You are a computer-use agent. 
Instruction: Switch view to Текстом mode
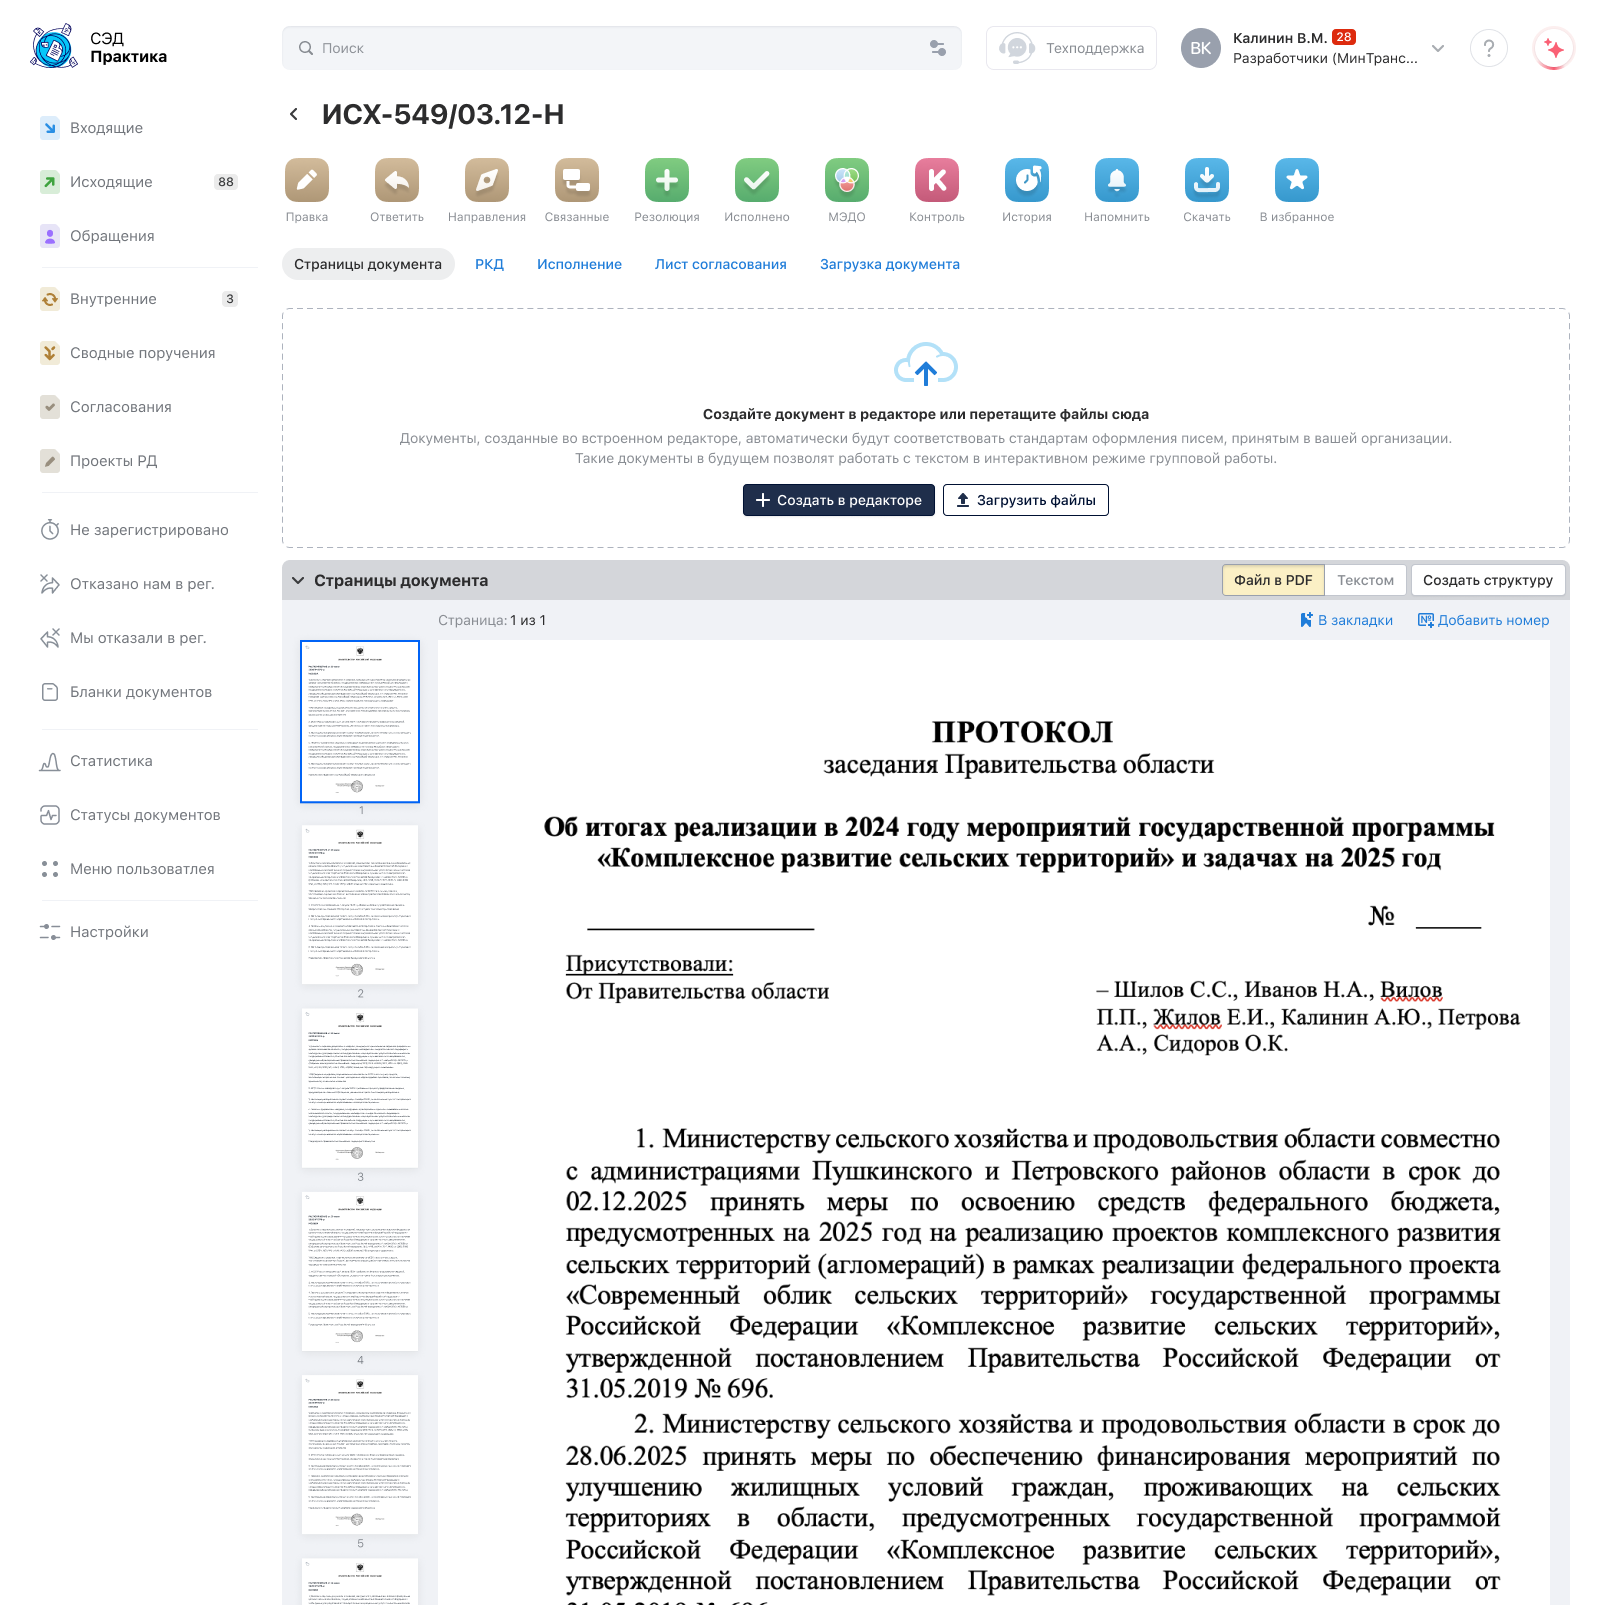pos(1365,580)
